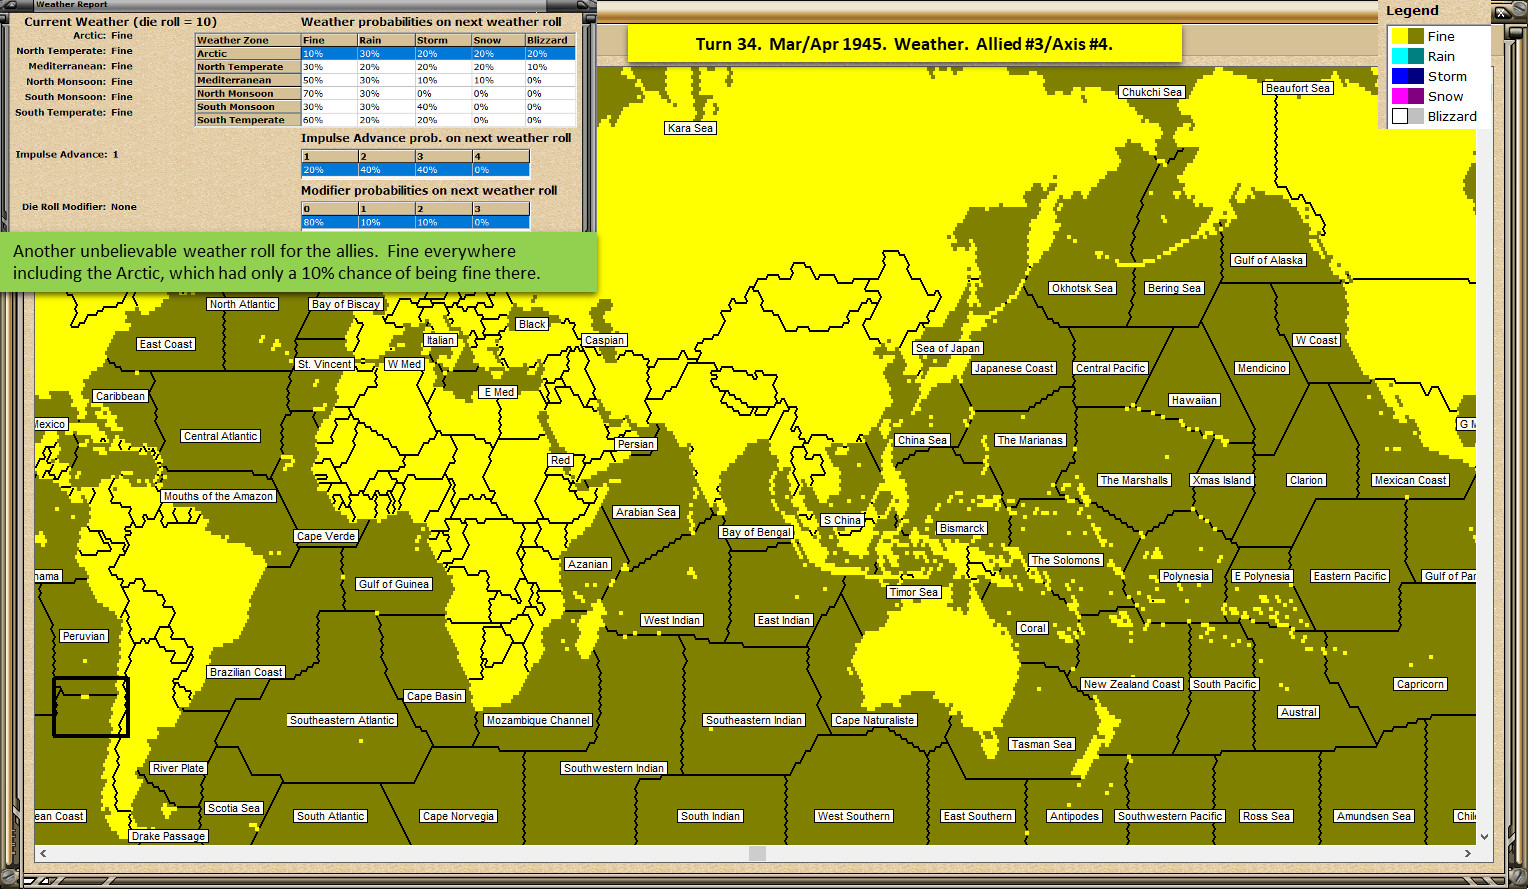Viewport: 1528px width, 889px height.
Task: Click the Mouths of the Amazon label
Action: click(x=218, y=496)
